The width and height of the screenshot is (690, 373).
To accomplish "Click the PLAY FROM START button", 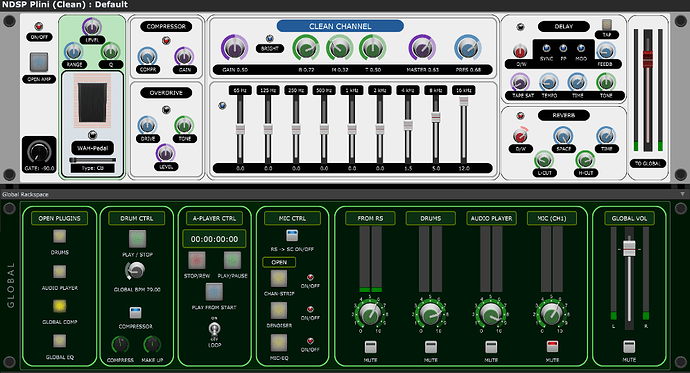I will [x=214, y=292].
